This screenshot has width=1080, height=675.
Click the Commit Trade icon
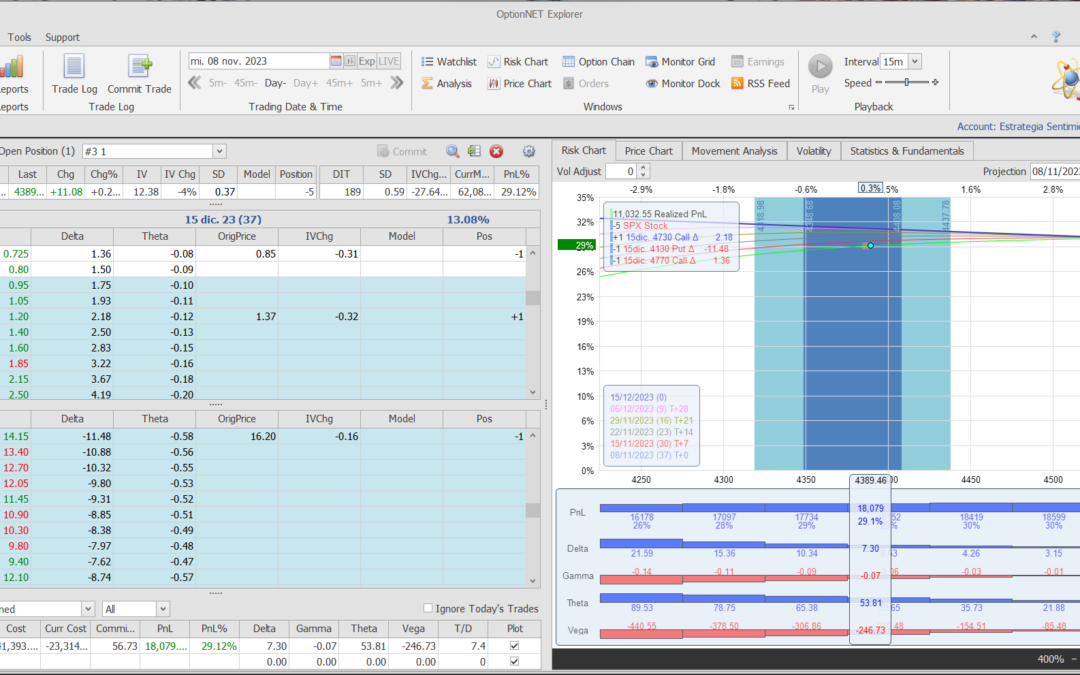click(x=139, y=75)
